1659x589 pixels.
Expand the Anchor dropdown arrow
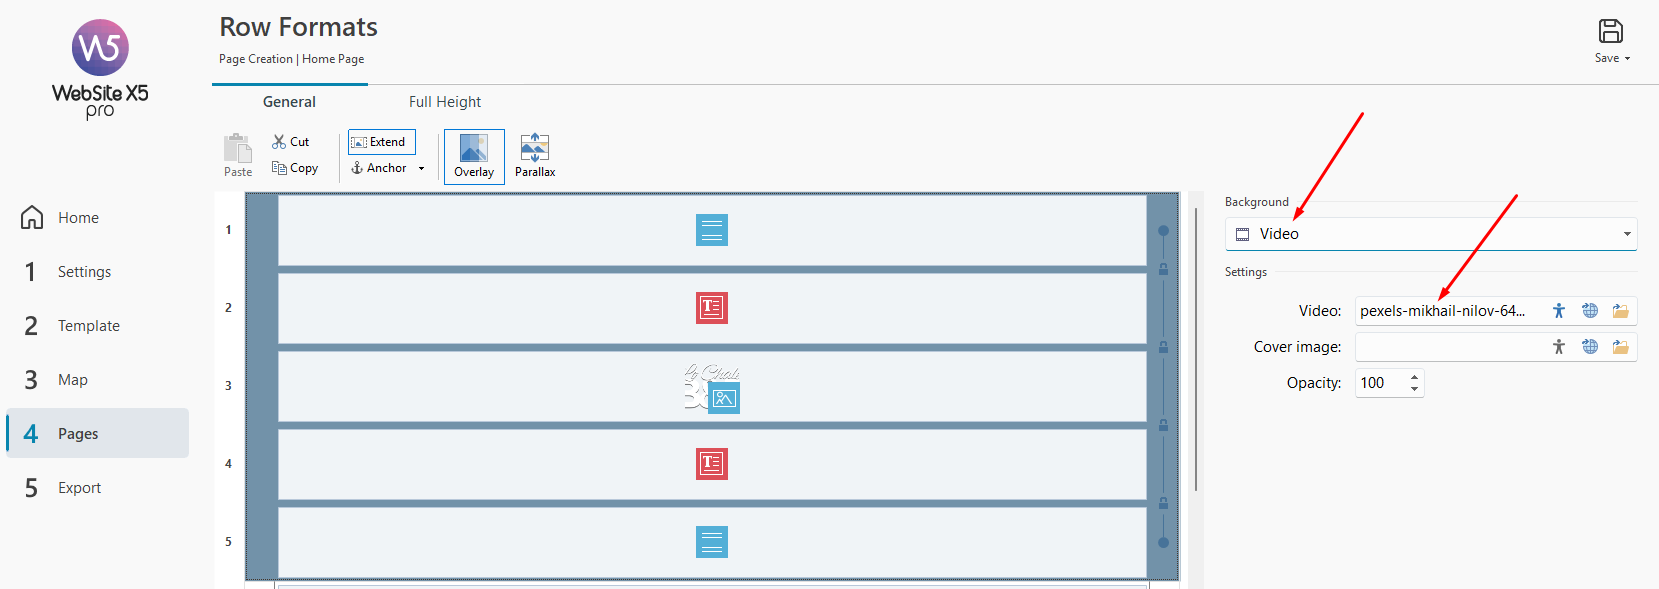click(421, 168)
